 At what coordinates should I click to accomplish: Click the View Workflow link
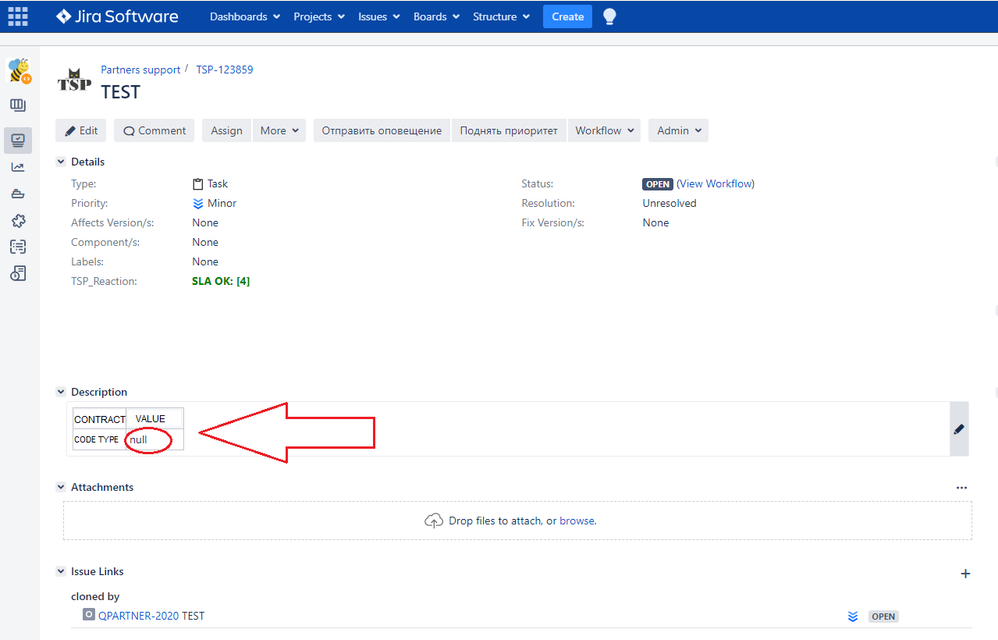(717, 184)
